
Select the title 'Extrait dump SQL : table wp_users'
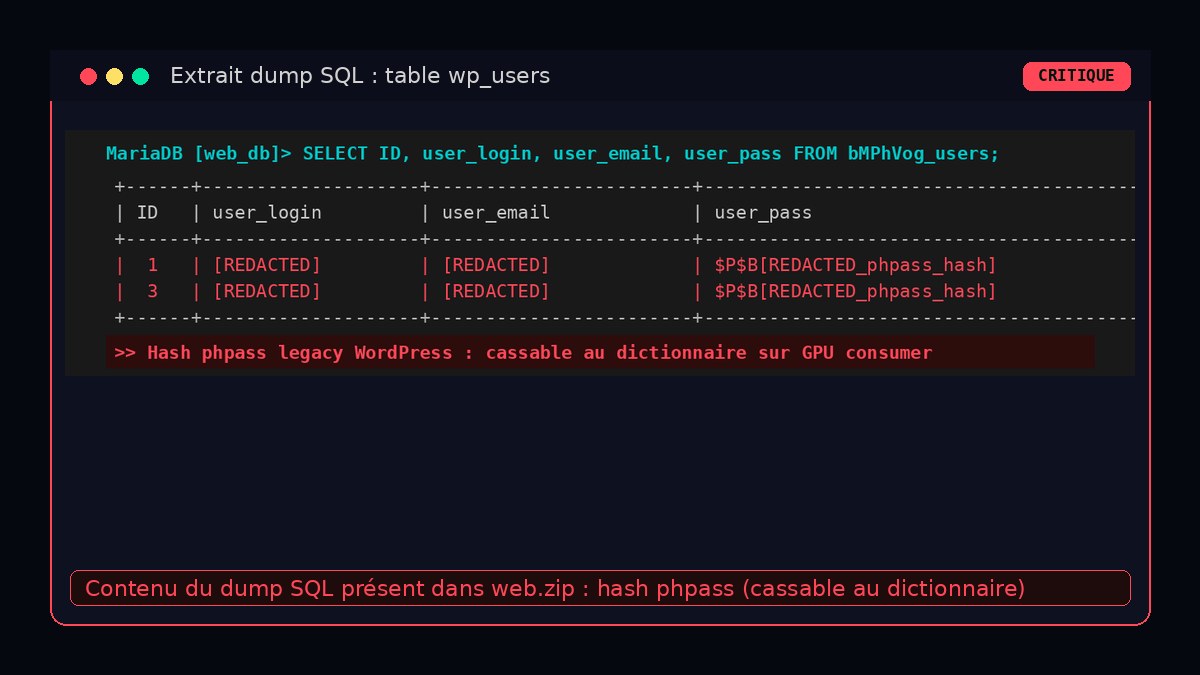click(360, 76)
